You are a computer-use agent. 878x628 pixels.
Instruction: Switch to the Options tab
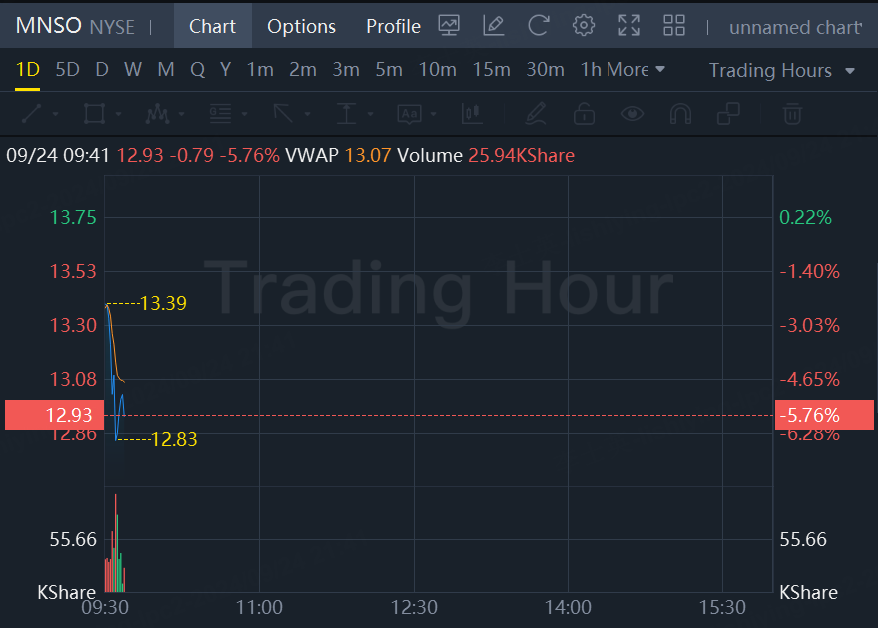tap(301, 26)
